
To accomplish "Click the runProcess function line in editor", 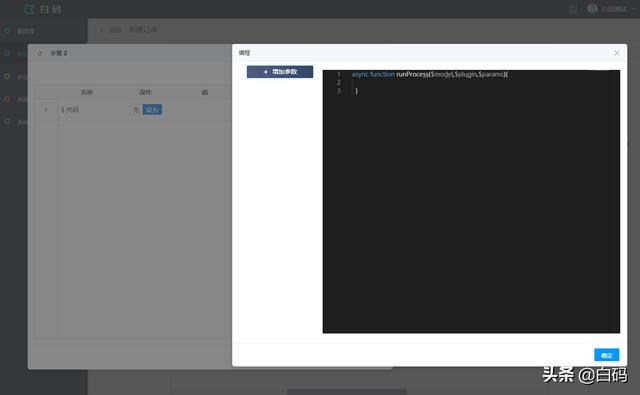I will [429, 74].
